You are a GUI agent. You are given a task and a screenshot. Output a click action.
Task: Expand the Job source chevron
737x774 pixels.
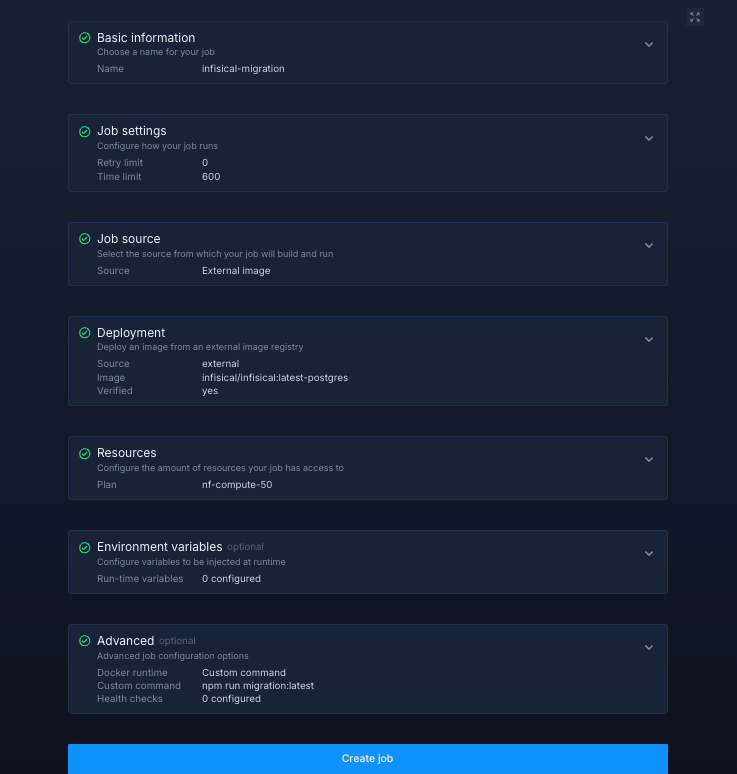click(648, 246)
